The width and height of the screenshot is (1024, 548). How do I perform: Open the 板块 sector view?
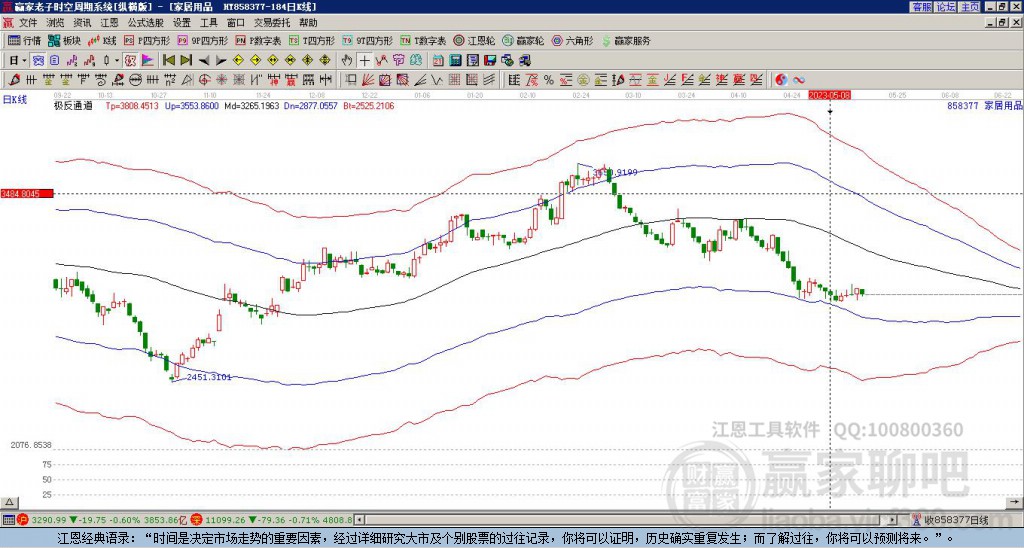coord(65,40)
